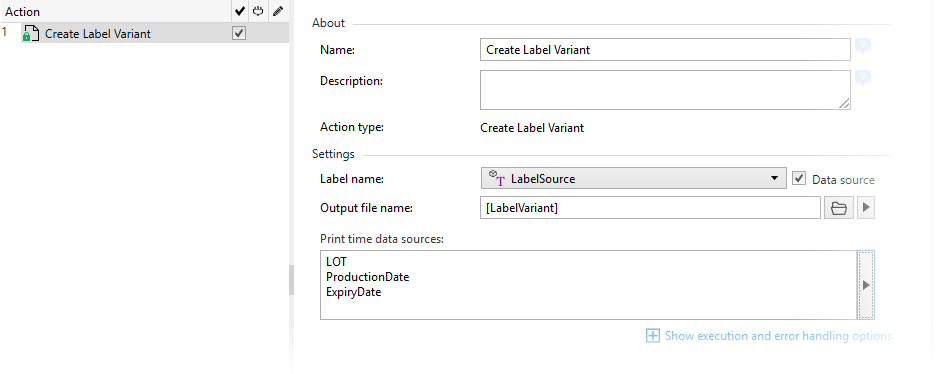Click the condition column header icon

[258, 11]
